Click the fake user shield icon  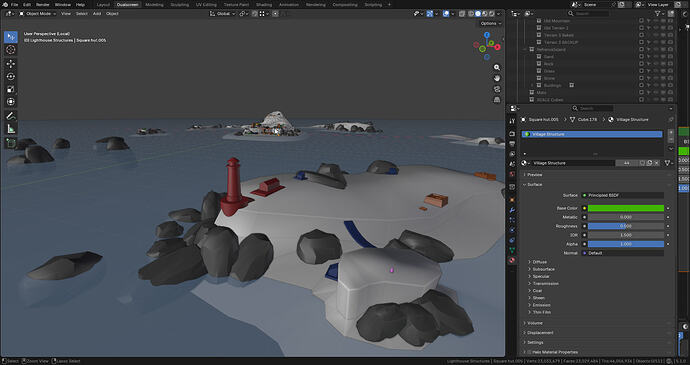coord(642,163)
